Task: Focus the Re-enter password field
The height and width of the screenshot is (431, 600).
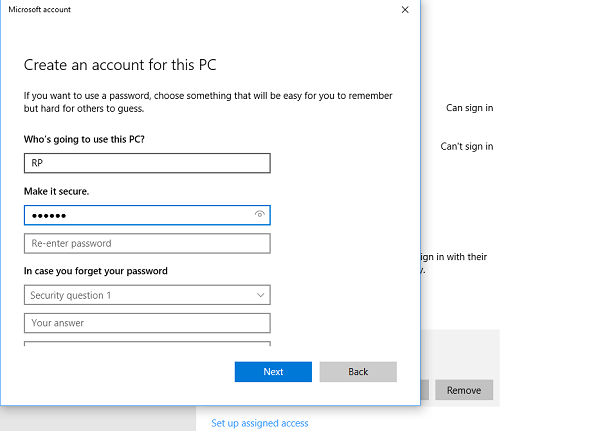Action: [x=147, y=243]
